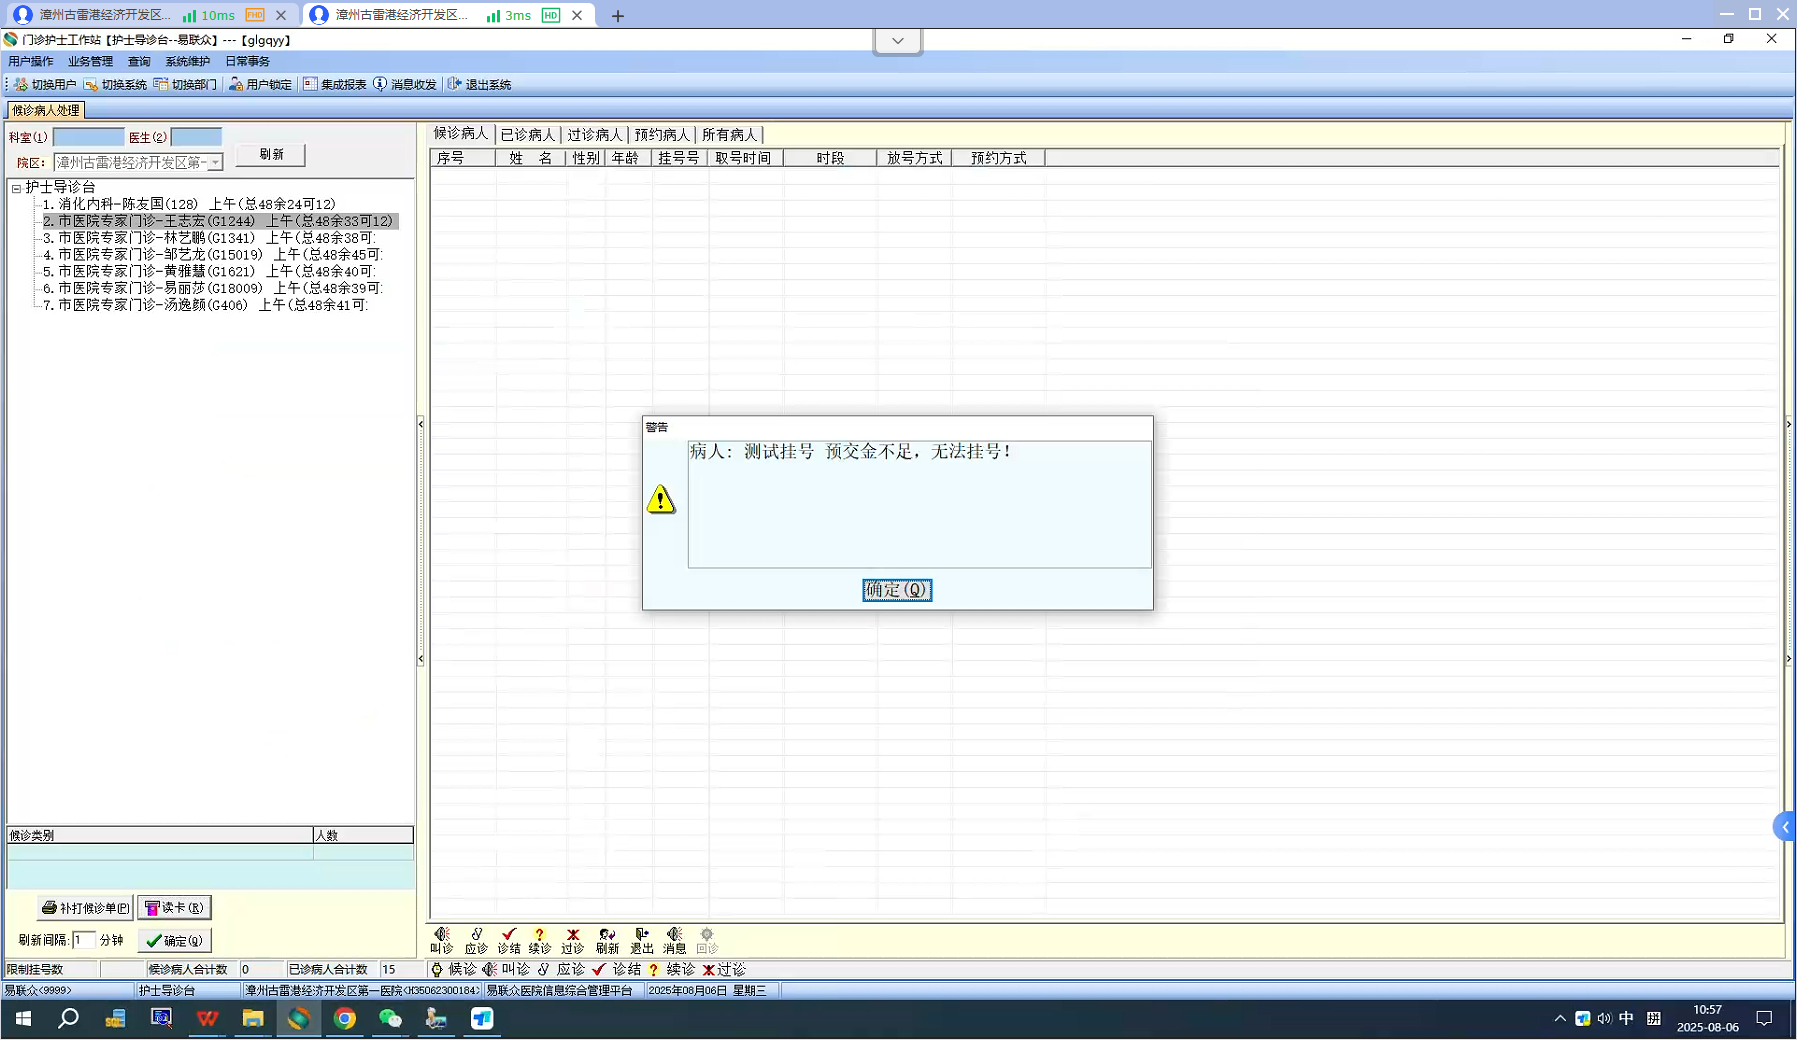Click the 医生(2) input field

(x=196, y=137)
